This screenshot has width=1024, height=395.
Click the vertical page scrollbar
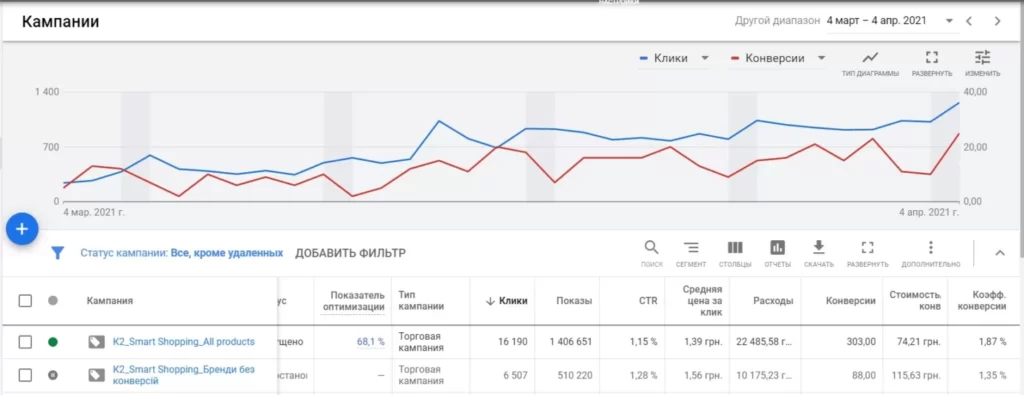(1021, 131)
